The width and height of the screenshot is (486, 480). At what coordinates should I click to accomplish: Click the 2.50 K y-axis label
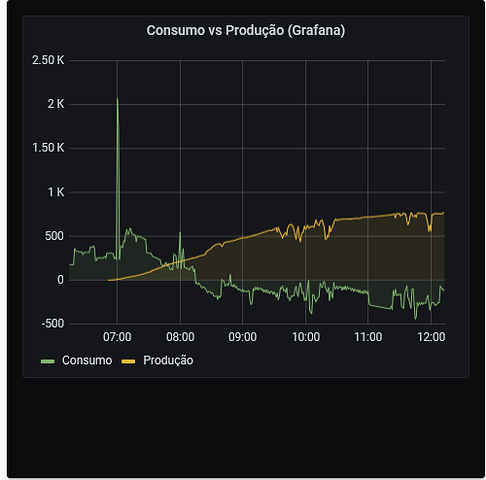pyautogui.click(x=48, y=60)
